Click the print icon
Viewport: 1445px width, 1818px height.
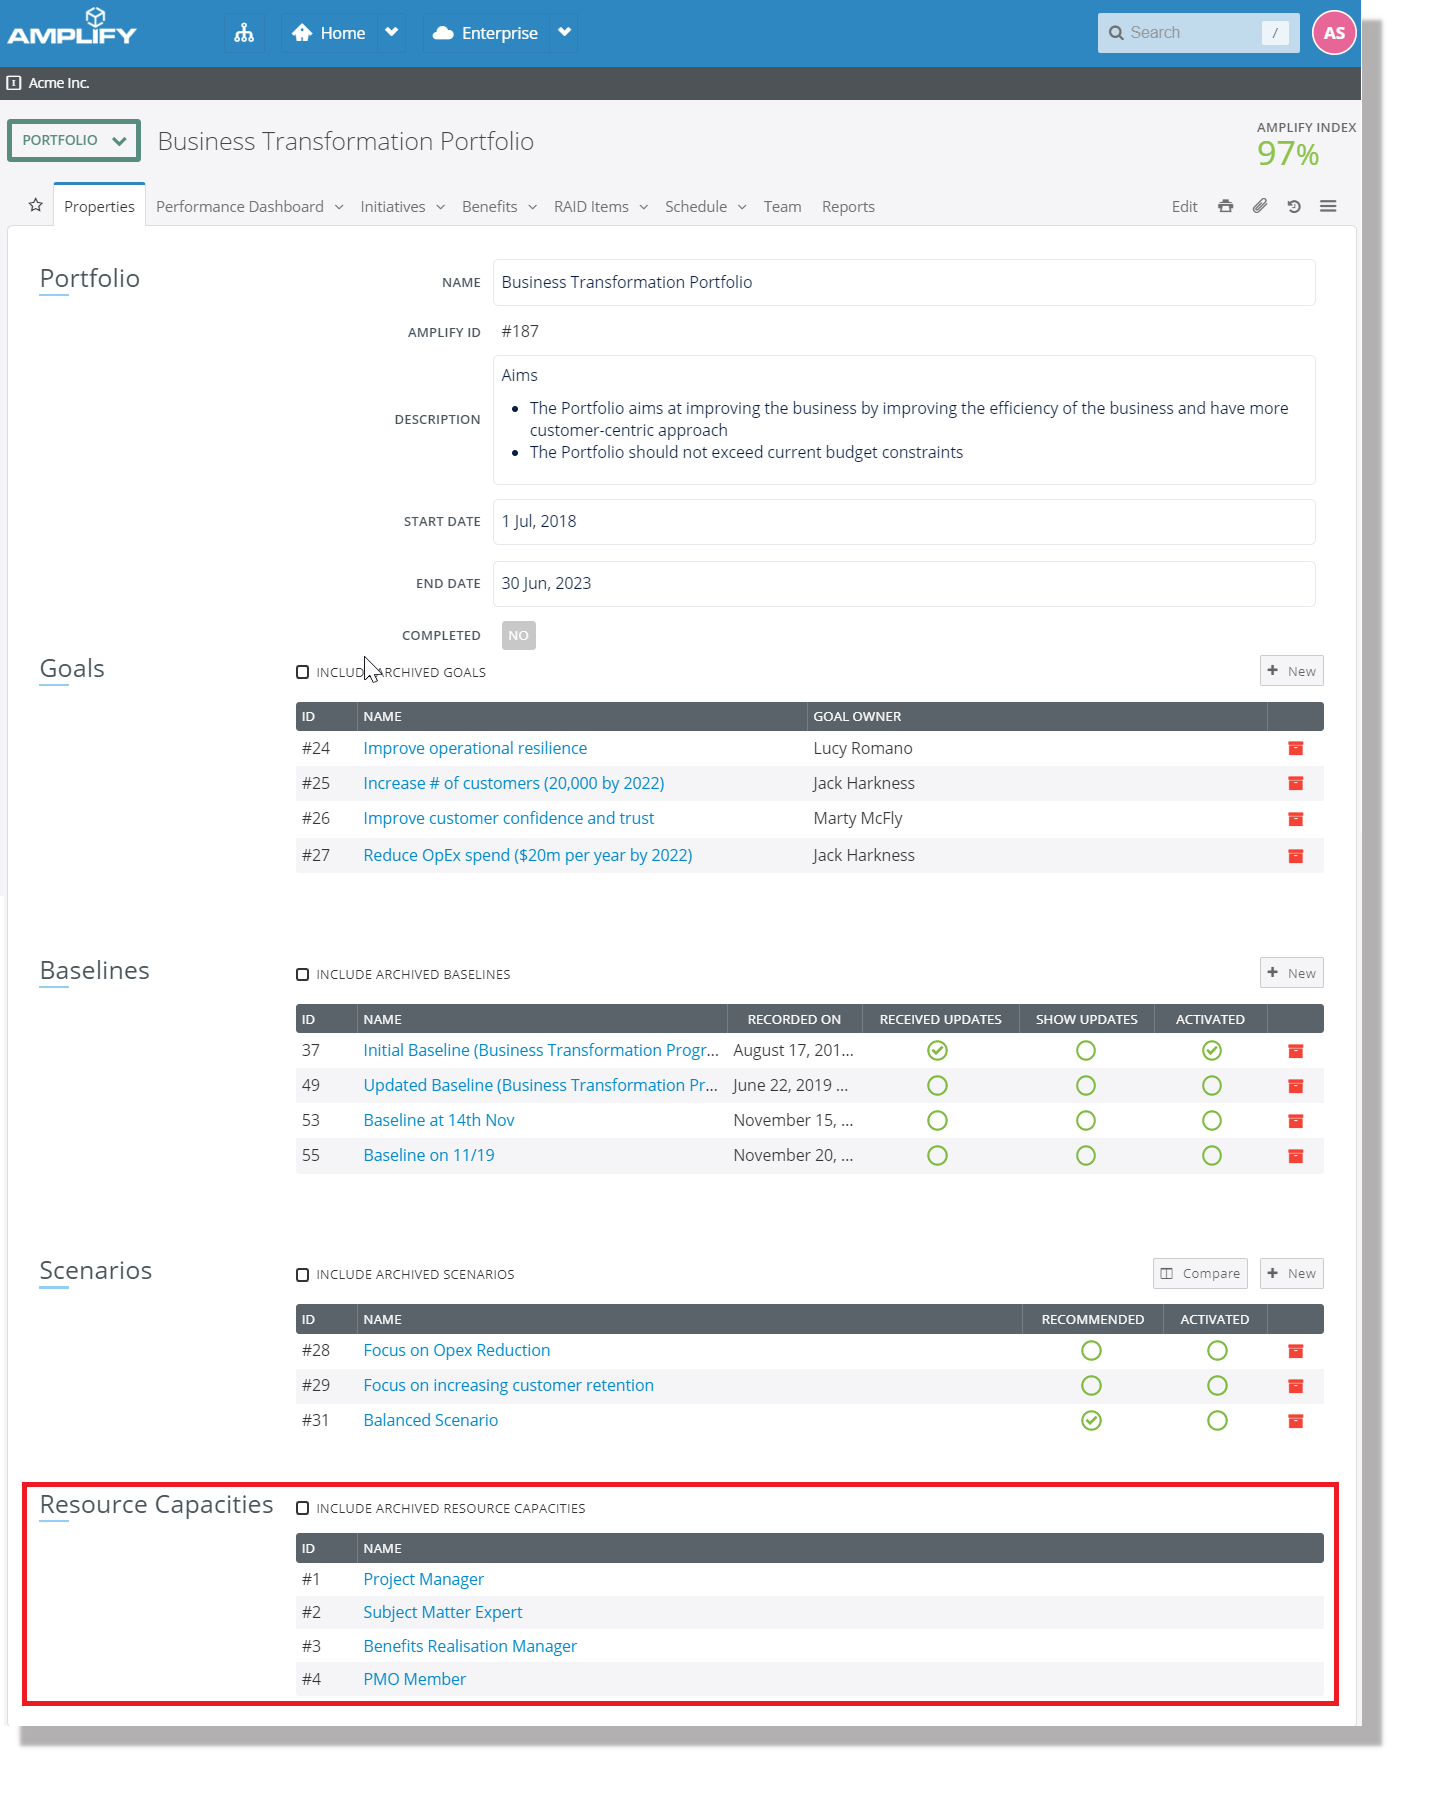click(x=1225, y=206)
